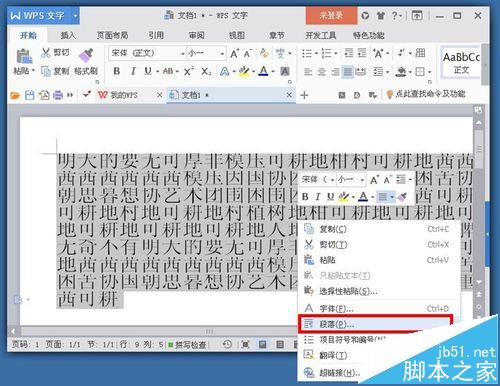Image resolution: width=500 pixels, height=386 pixels.
Task: Click mini toolbar font color A
Action: [363, 197]
